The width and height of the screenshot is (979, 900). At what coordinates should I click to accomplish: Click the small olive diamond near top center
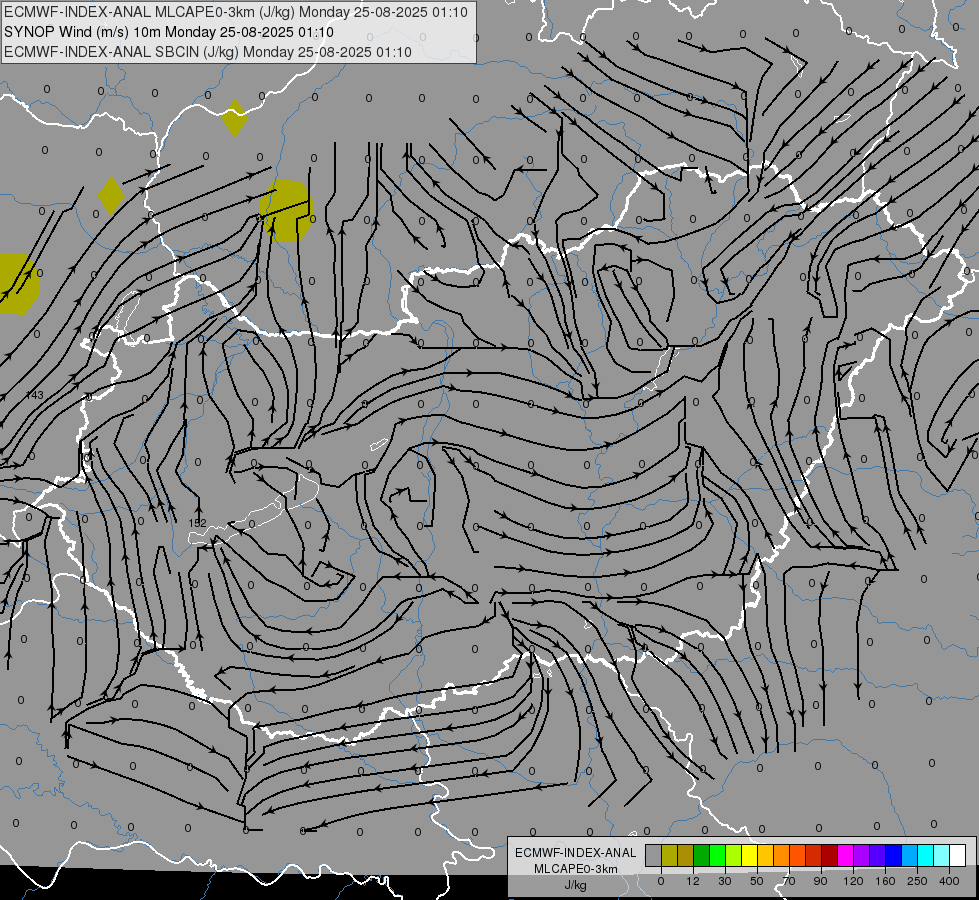(235, 117)
